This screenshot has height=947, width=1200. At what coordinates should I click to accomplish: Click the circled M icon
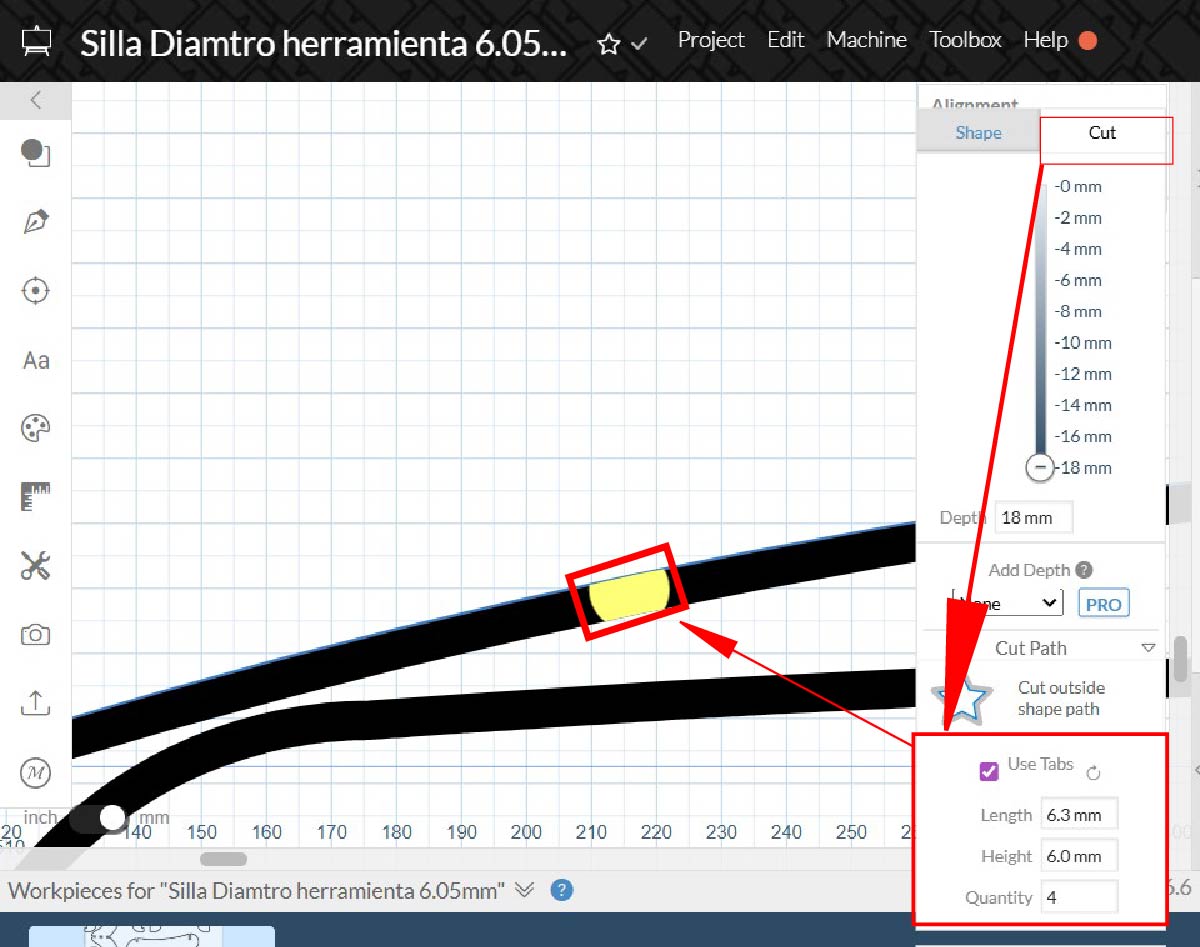click(36, 772)
